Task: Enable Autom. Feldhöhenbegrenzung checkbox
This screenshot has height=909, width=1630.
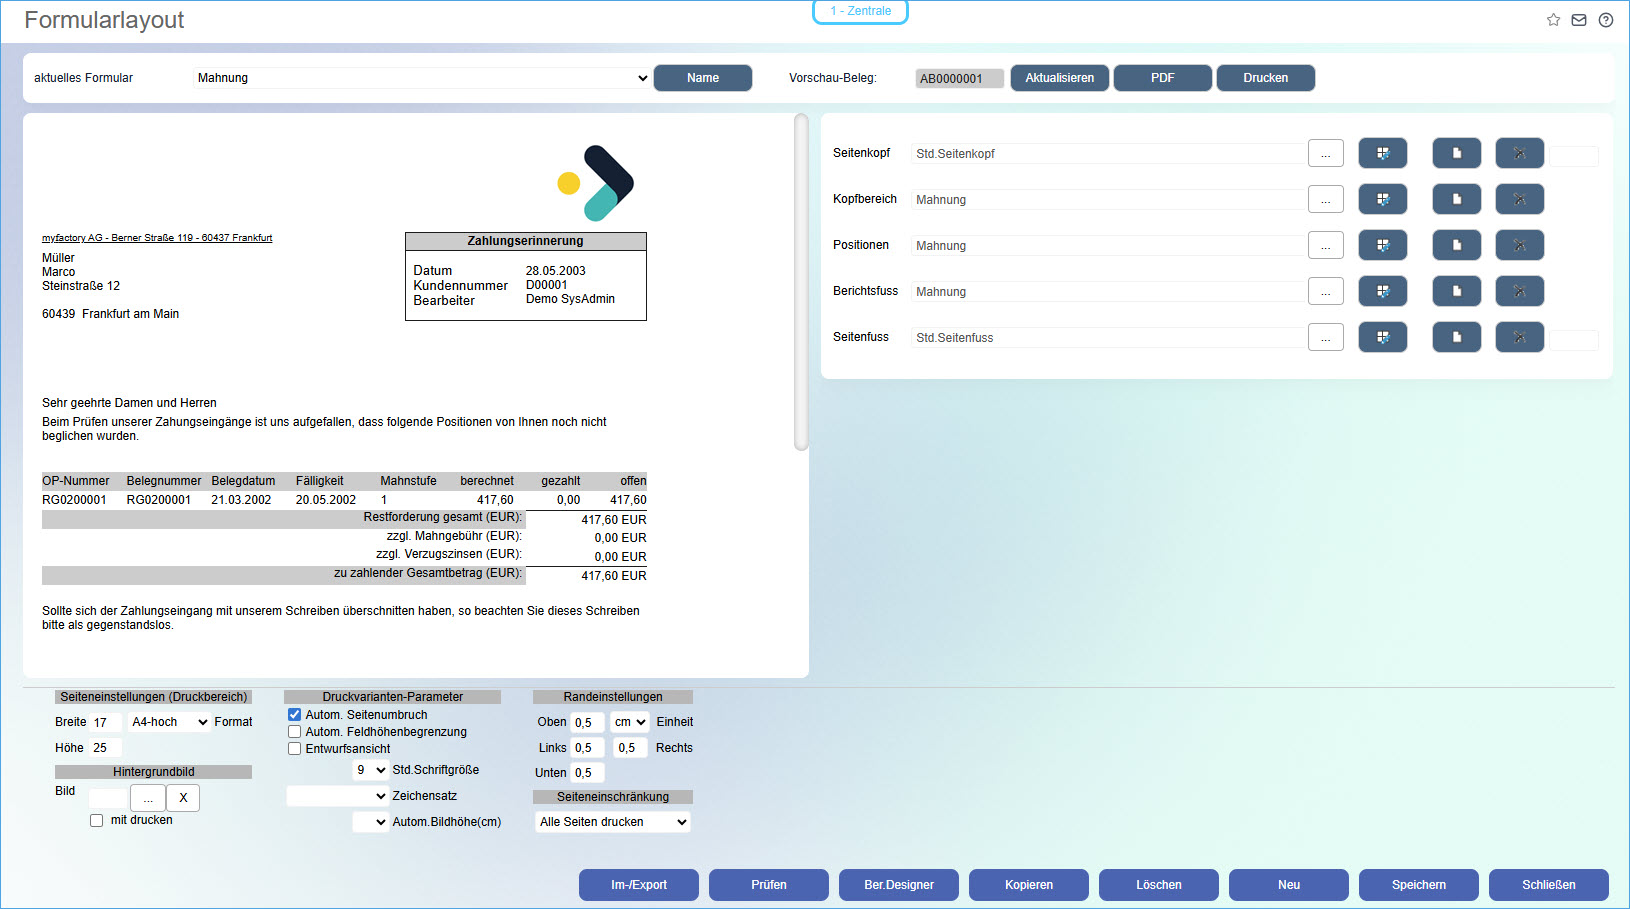Action: click(x=295, y=732)
